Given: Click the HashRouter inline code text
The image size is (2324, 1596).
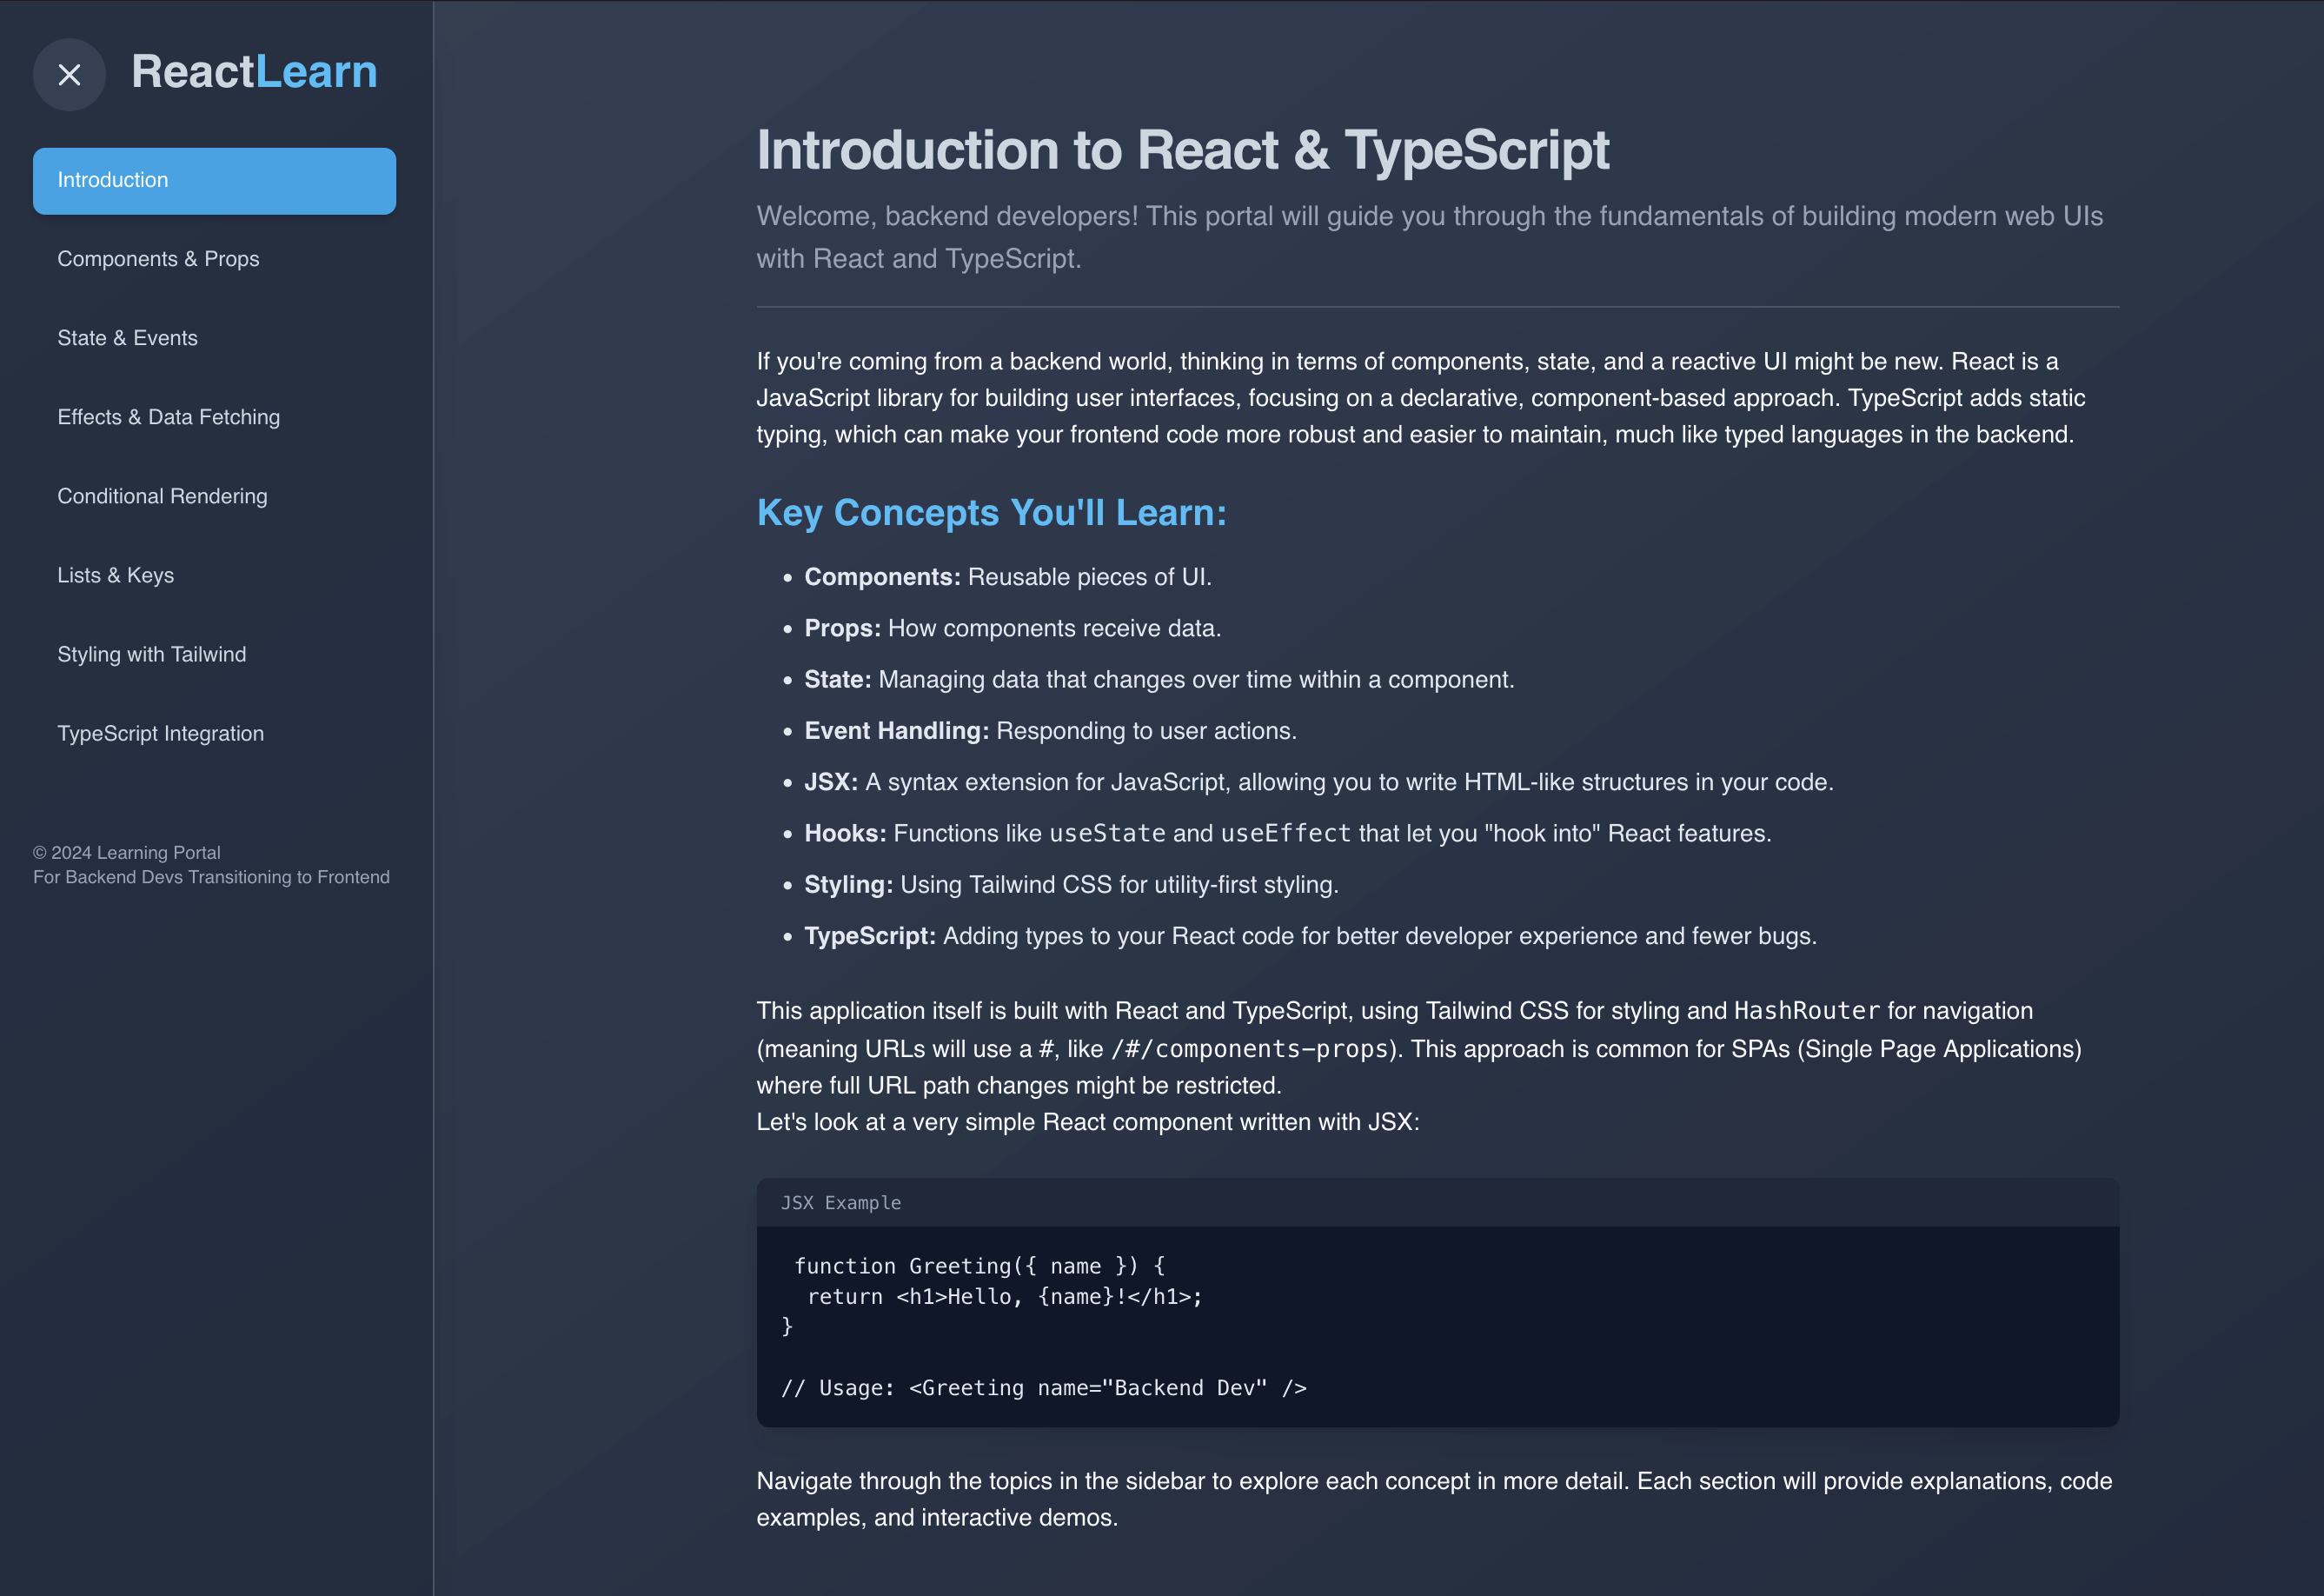Looking at the screenshot, I should 1806,1011.
